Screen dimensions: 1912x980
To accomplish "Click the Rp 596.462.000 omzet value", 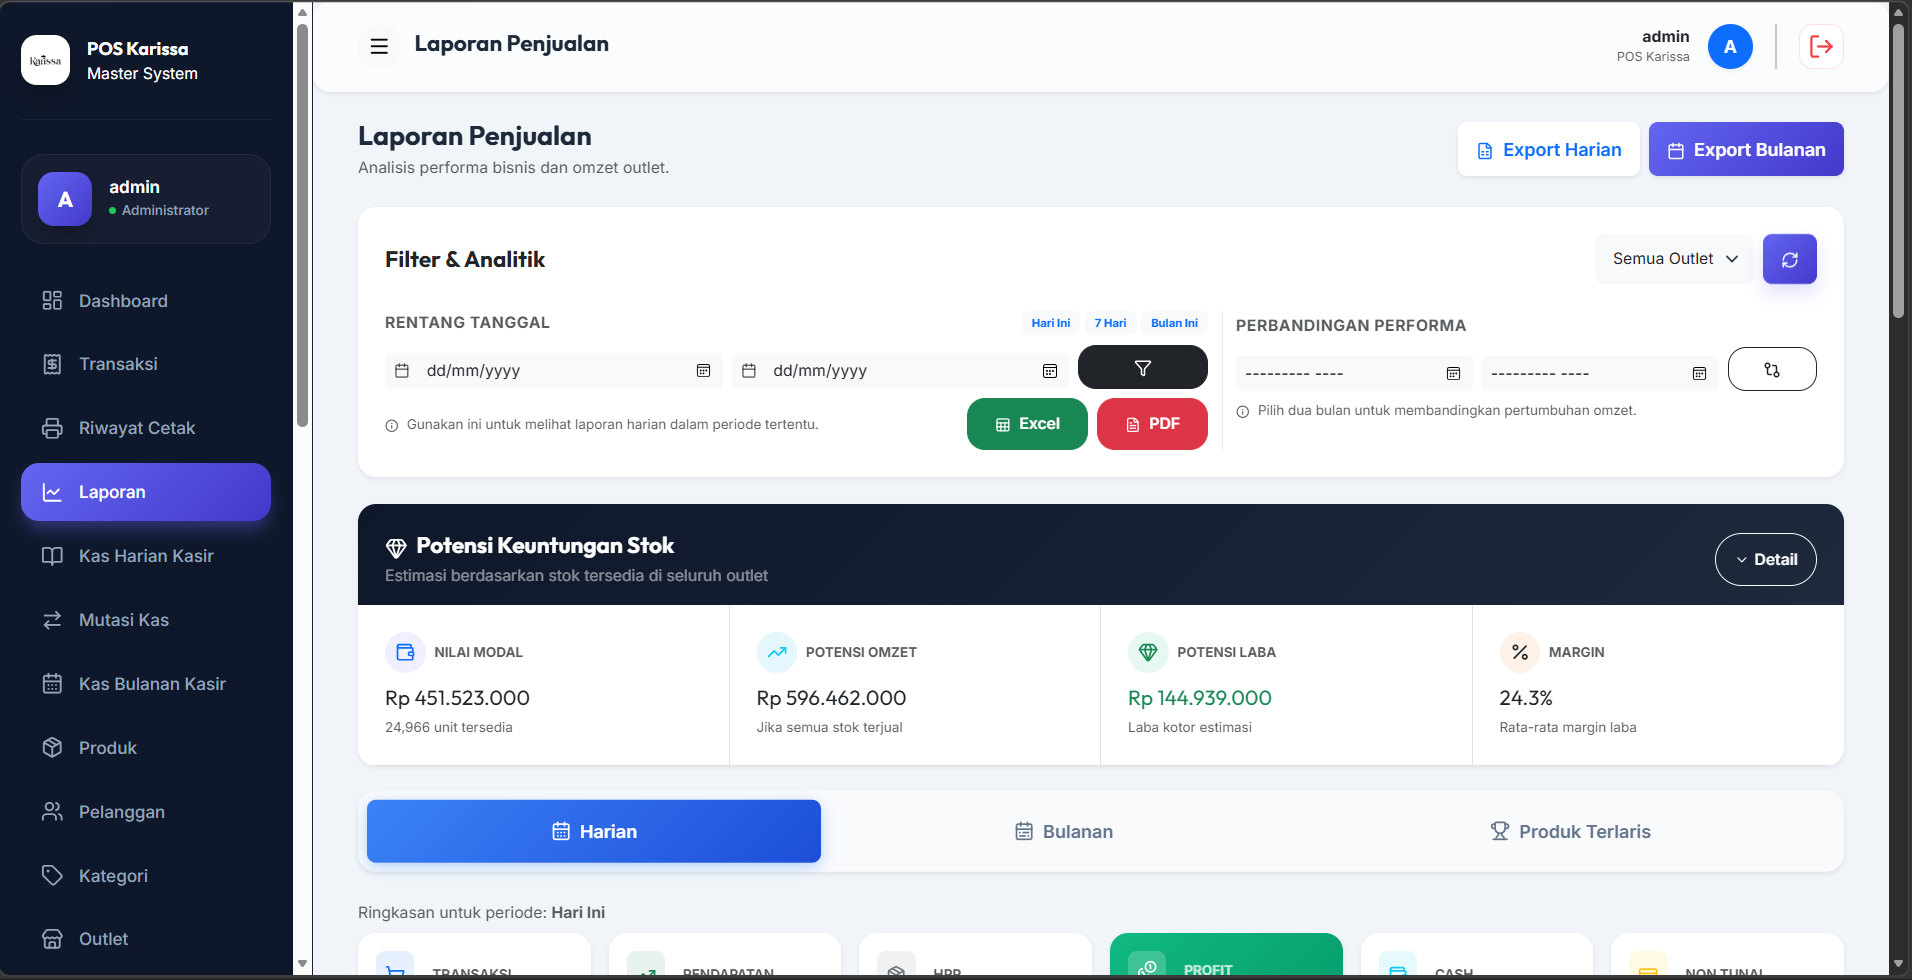I will [831, 698].
